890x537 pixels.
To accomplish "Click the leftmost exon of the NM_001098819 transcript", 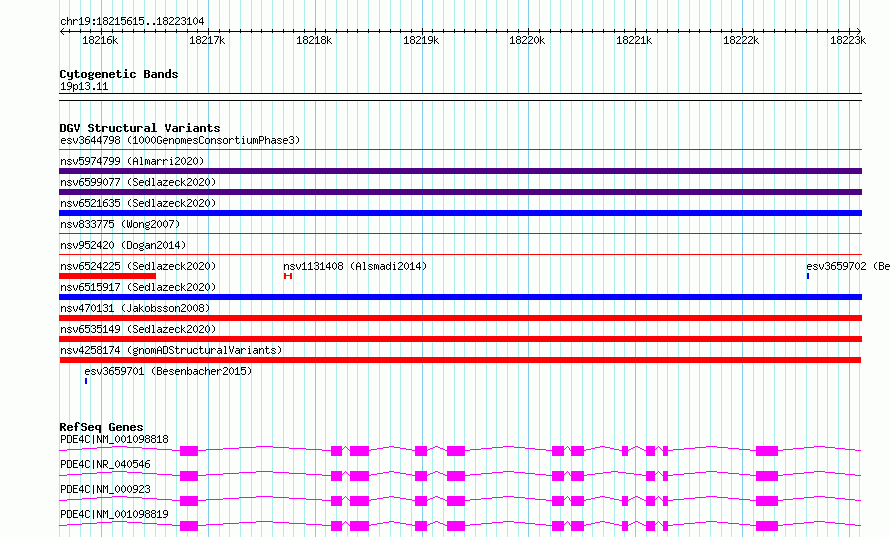I will coord(189,526).
